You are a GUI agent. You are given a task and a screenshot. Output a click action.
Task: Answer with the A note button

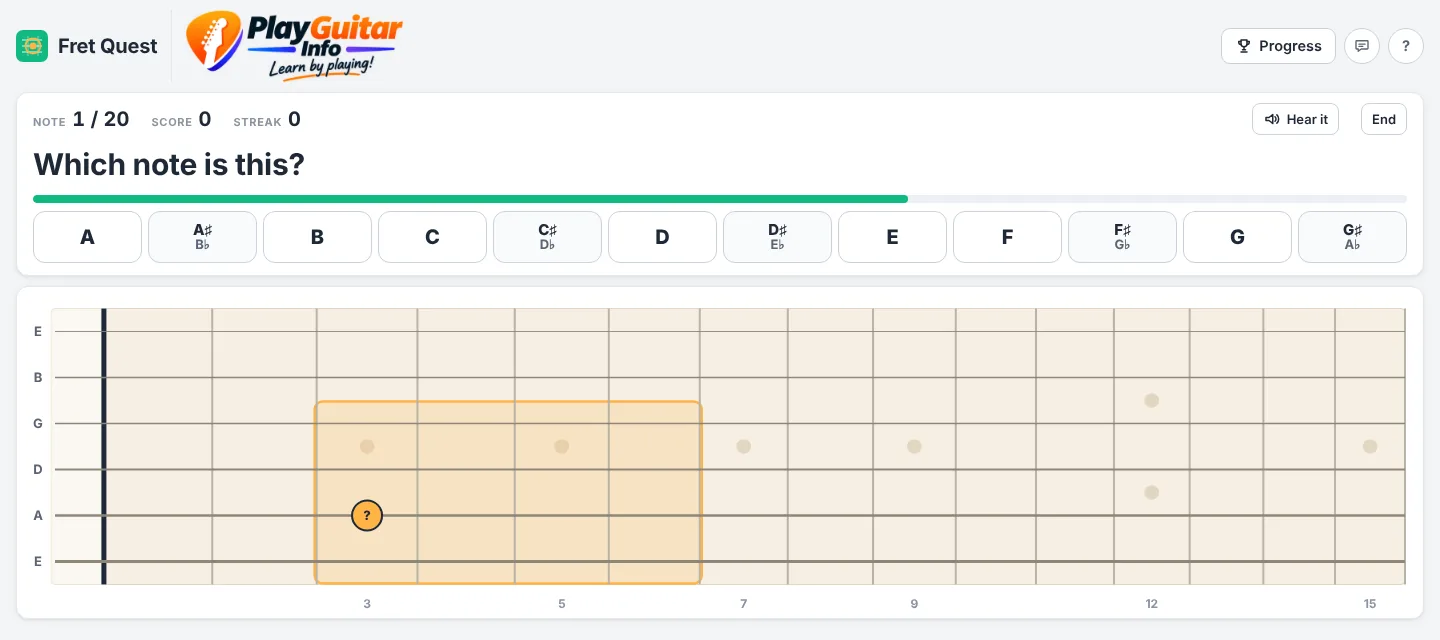coord(88,237)
